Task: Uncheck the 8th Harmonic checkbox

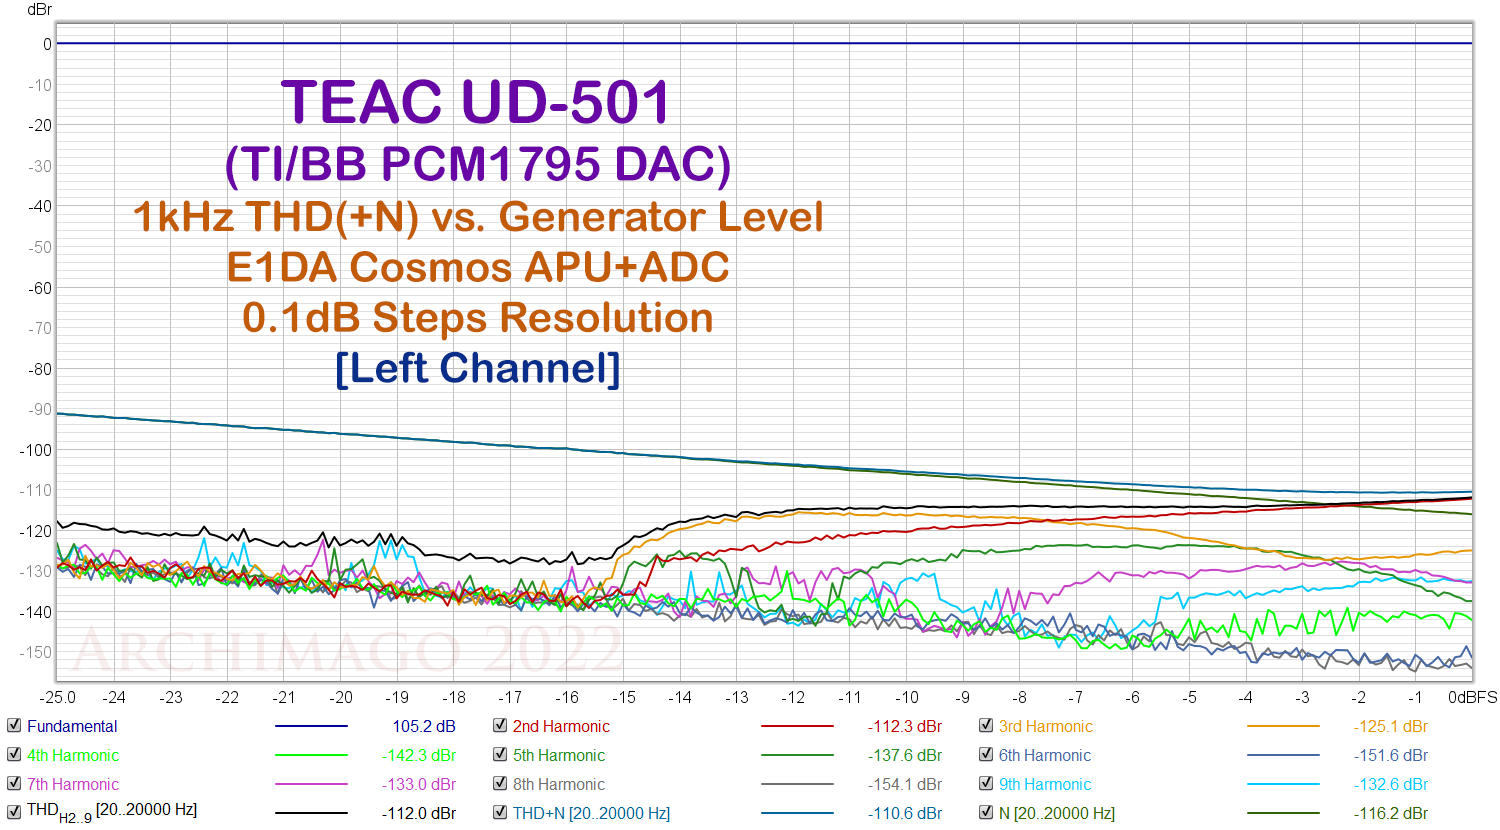Action: click(x=500, y=784)
